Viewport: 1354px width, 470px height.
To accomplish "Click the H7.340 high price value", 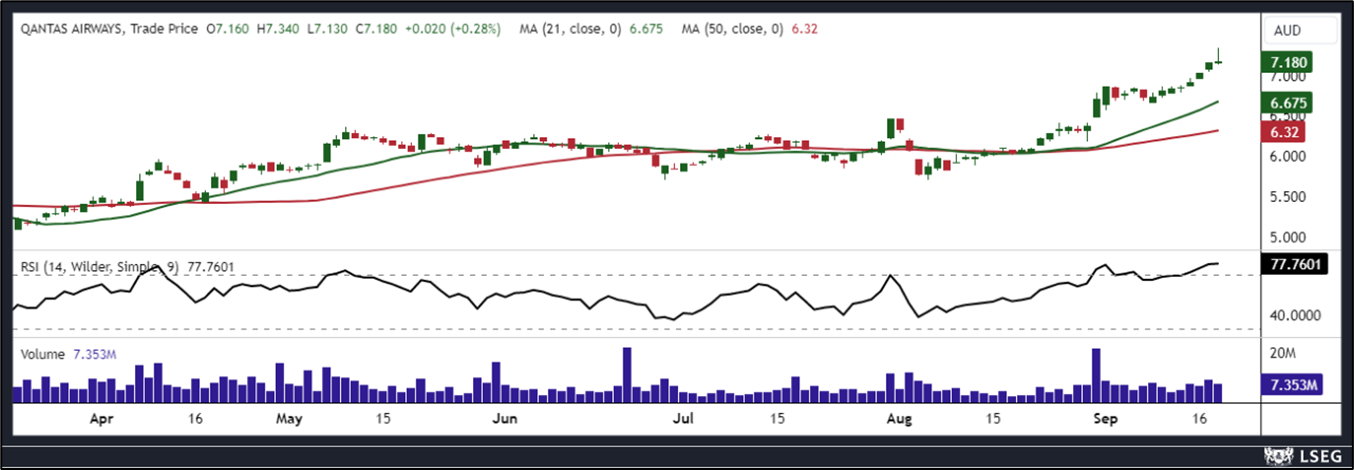I will [x=280, y=30].
